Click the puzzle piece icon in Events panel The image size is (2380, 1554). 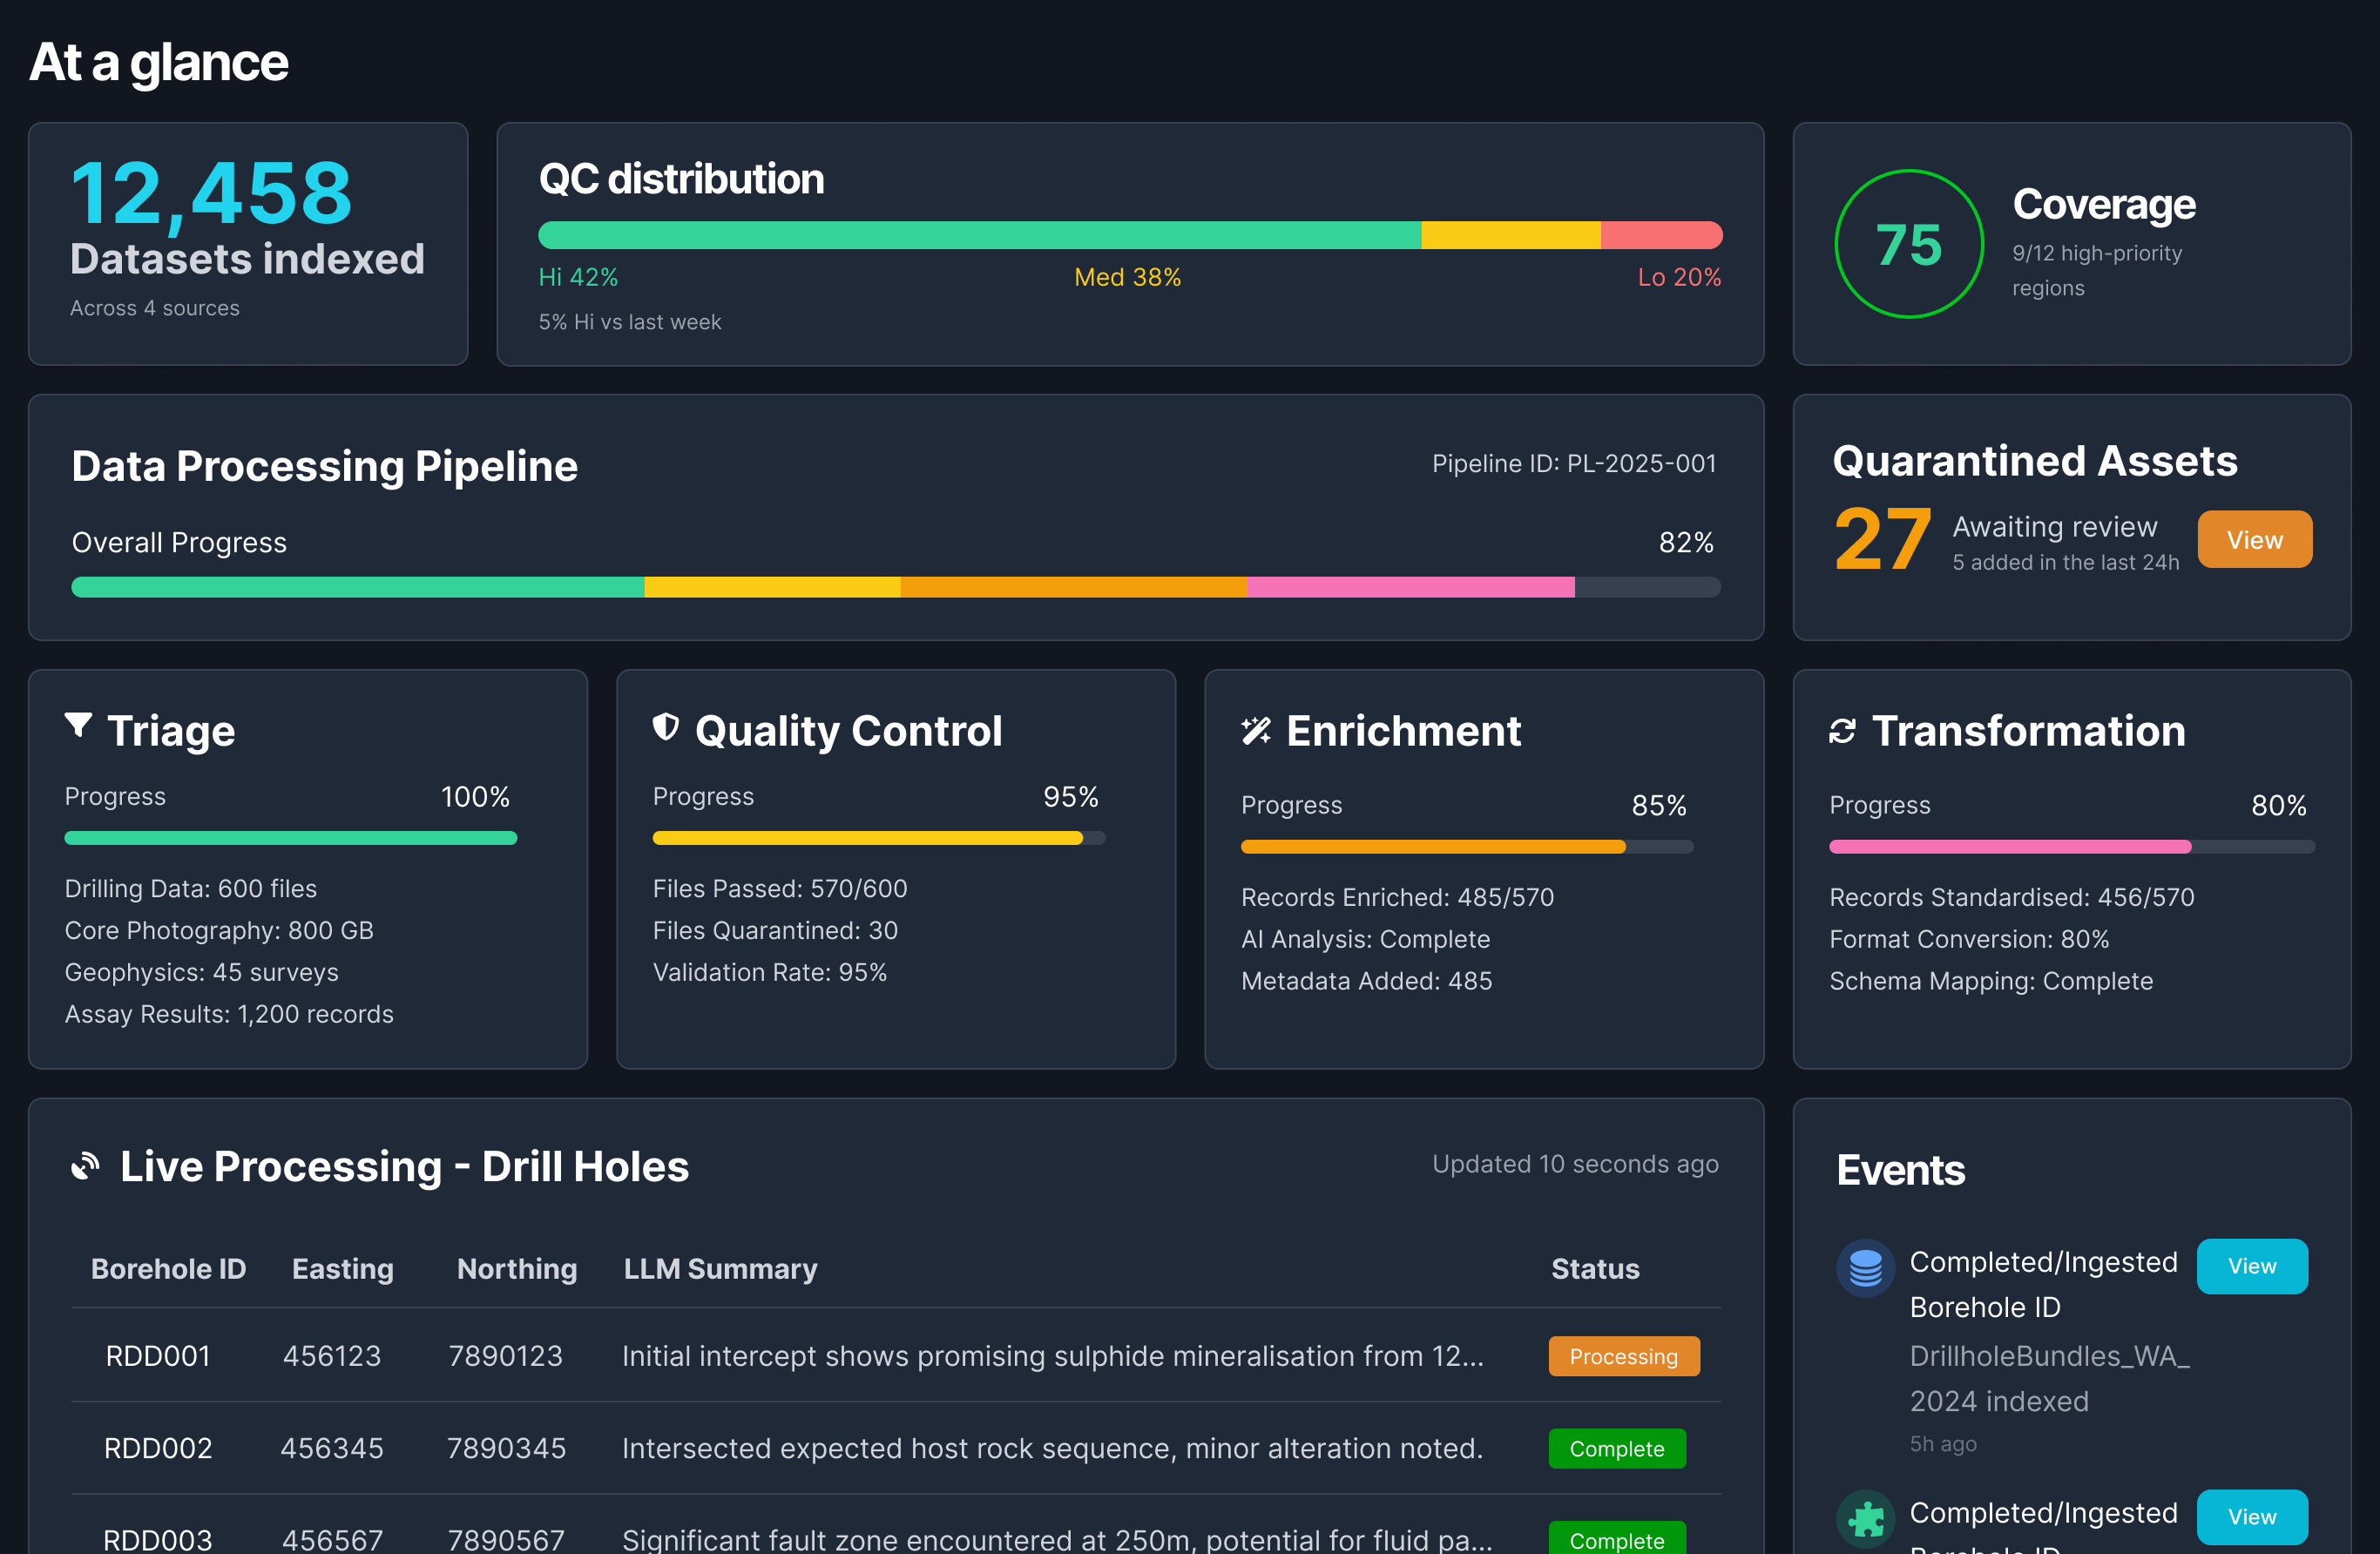click(1868, 1517)
